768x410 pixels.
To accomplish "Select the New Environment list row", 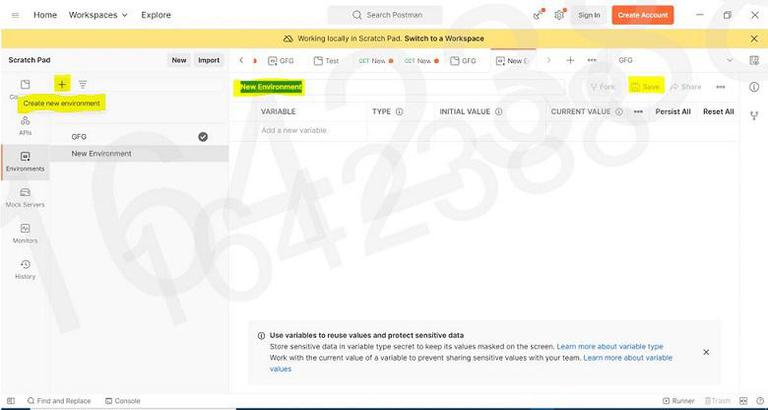I will [x=140, y=153].
